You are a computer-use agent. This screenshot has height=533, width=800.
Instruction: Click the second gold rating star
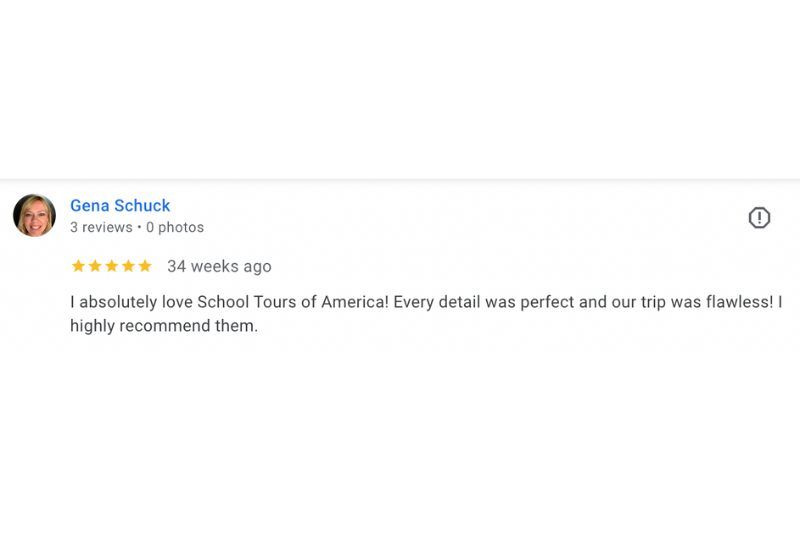pos(95,266)
